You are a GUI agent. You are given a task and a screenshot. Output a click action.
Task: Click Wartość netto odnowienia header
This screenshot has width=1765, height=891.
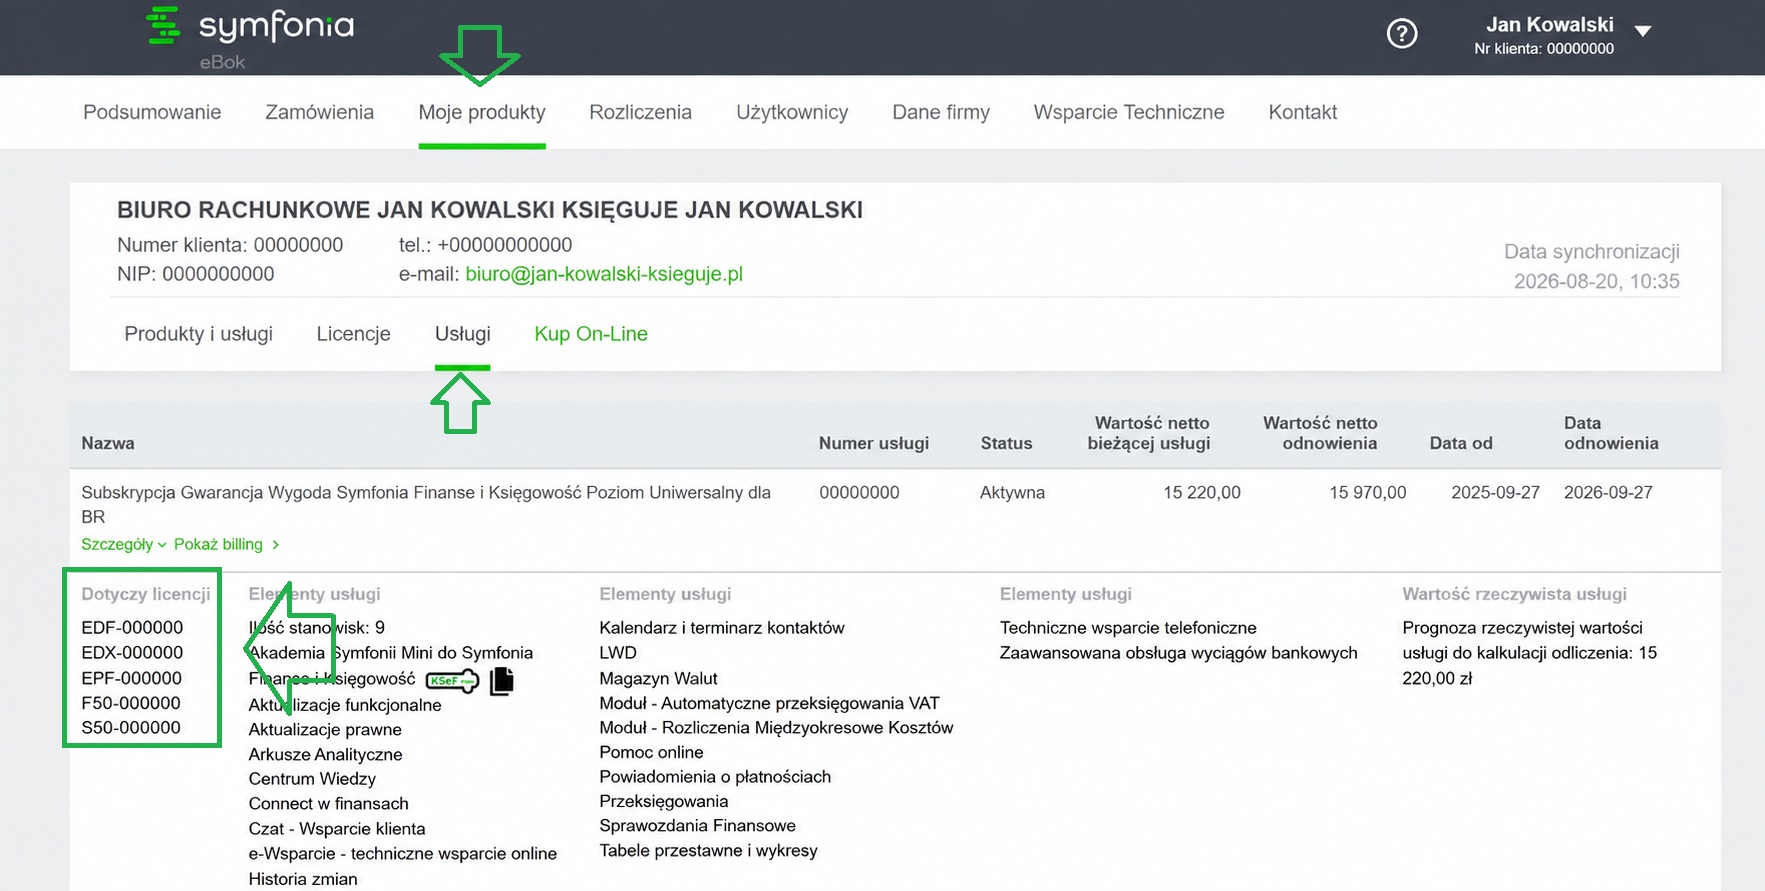click(x=1320, y=433)
